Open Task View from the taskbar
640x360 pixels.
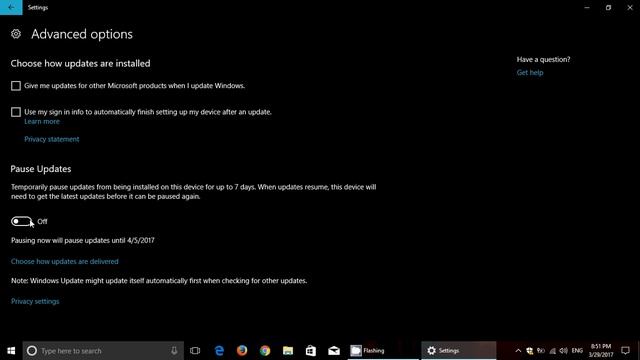[195, 351]
